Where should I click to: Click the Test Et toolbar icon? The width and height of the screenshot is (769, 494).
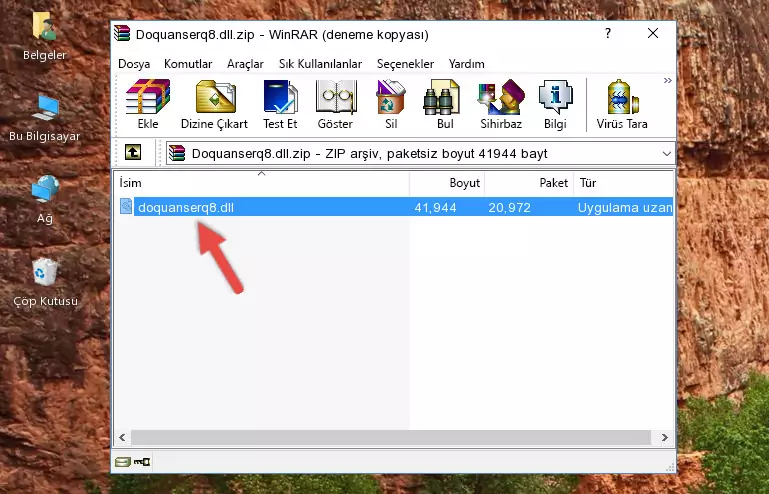[280, 97]
